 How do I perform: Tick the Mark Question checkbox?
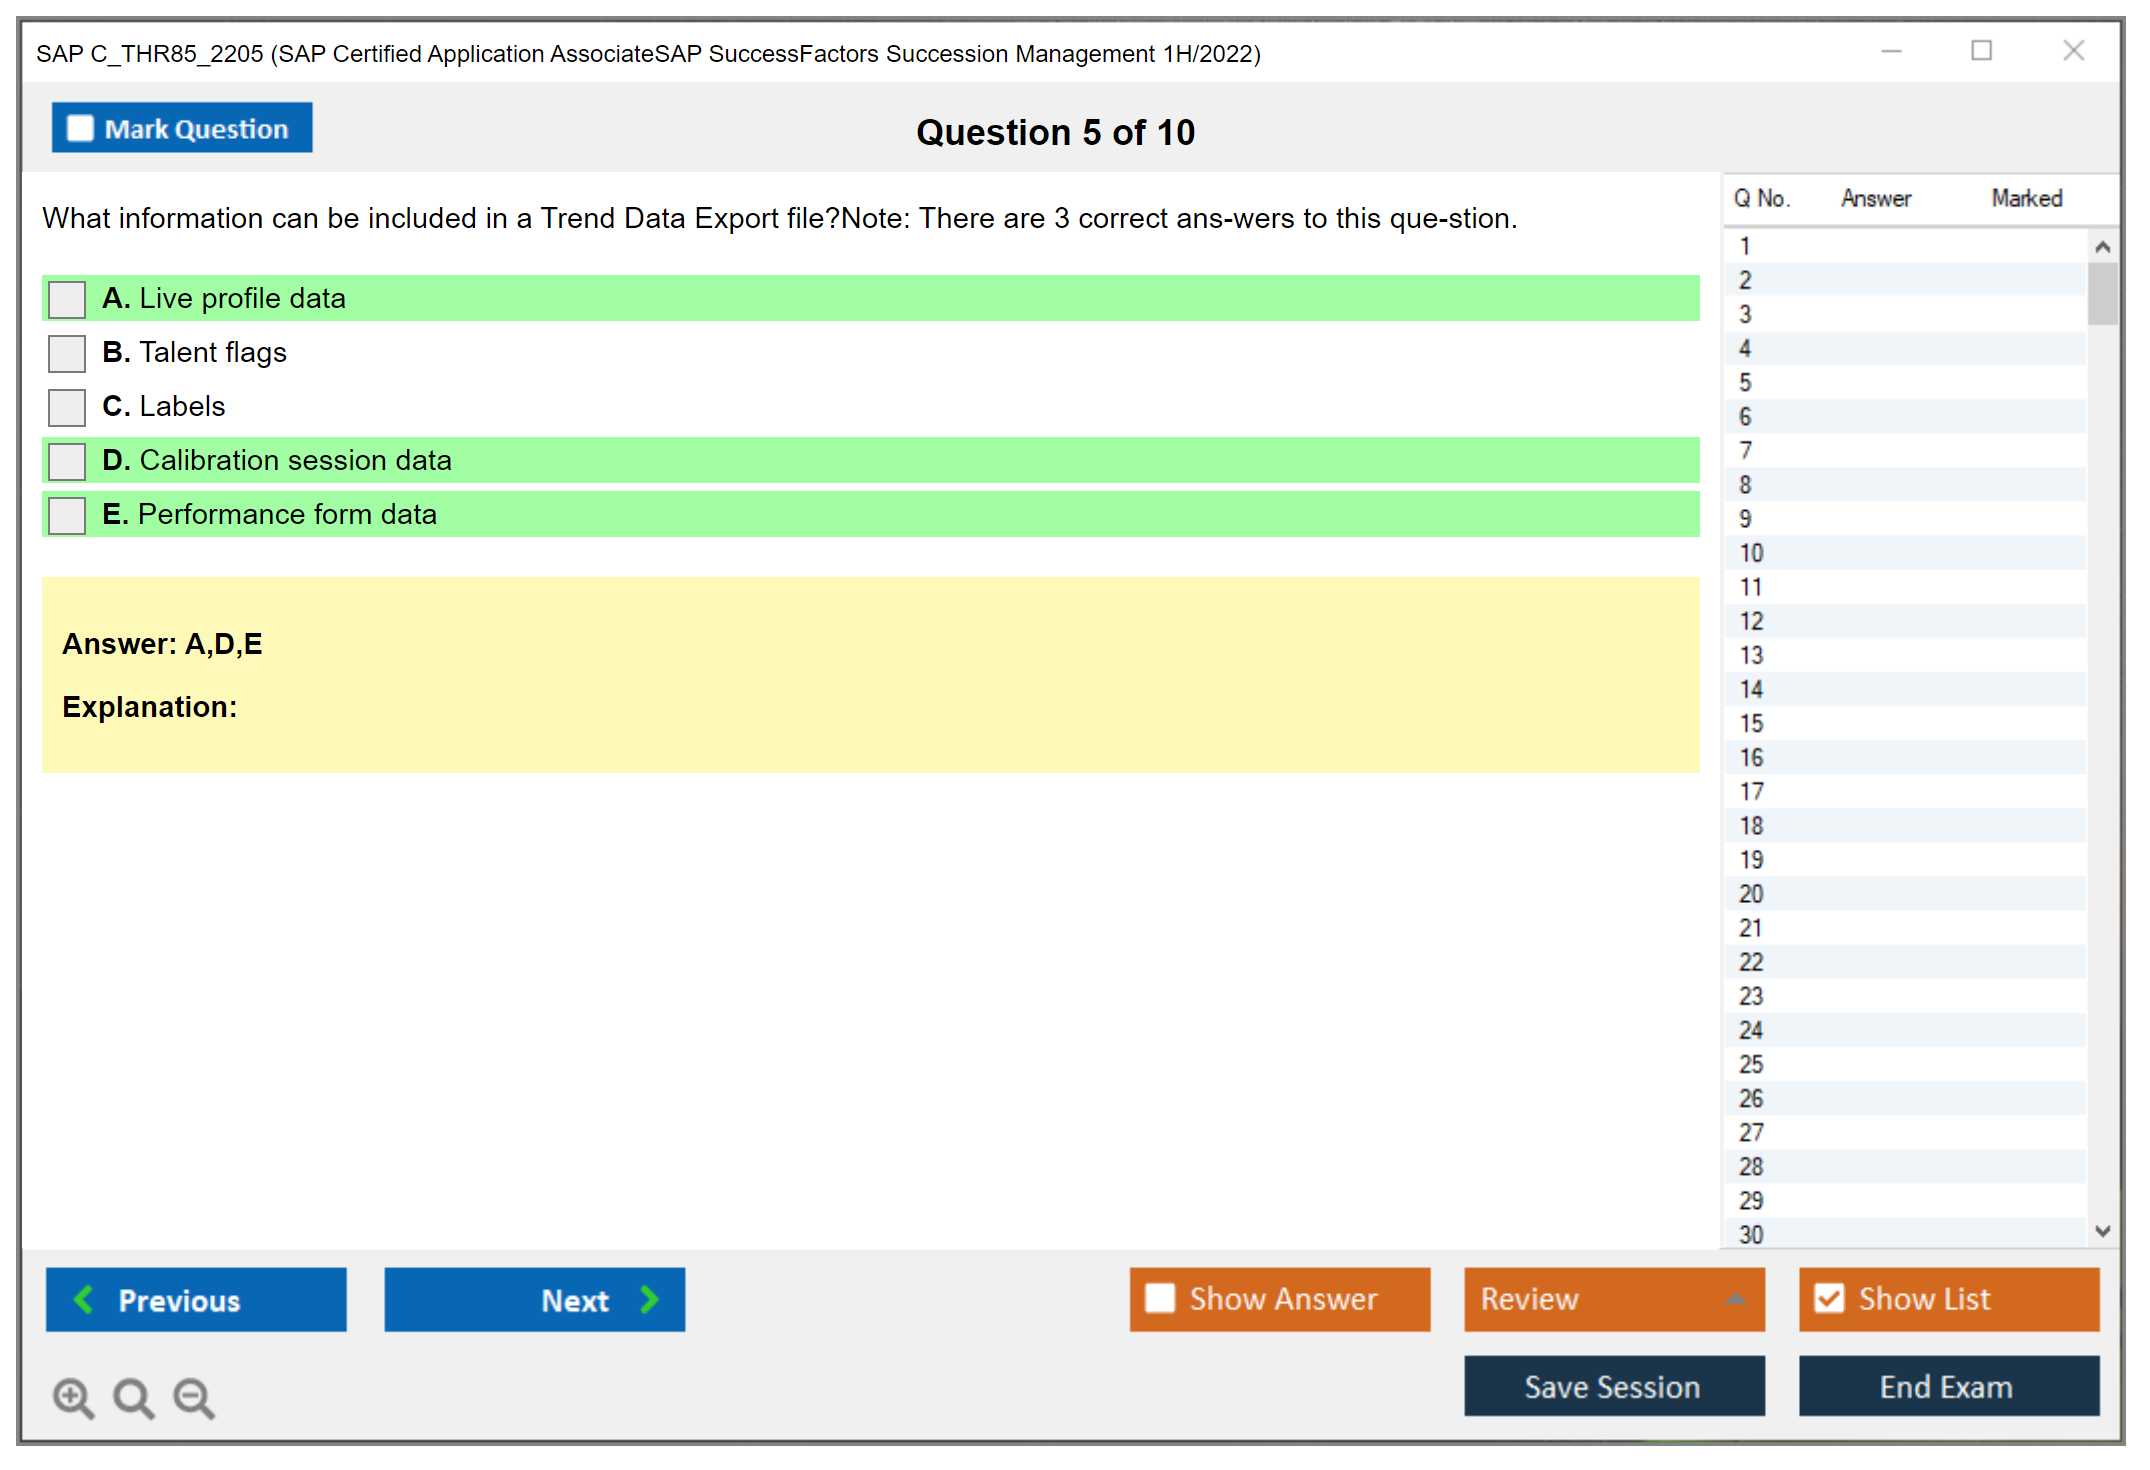[x=80, y=128]
